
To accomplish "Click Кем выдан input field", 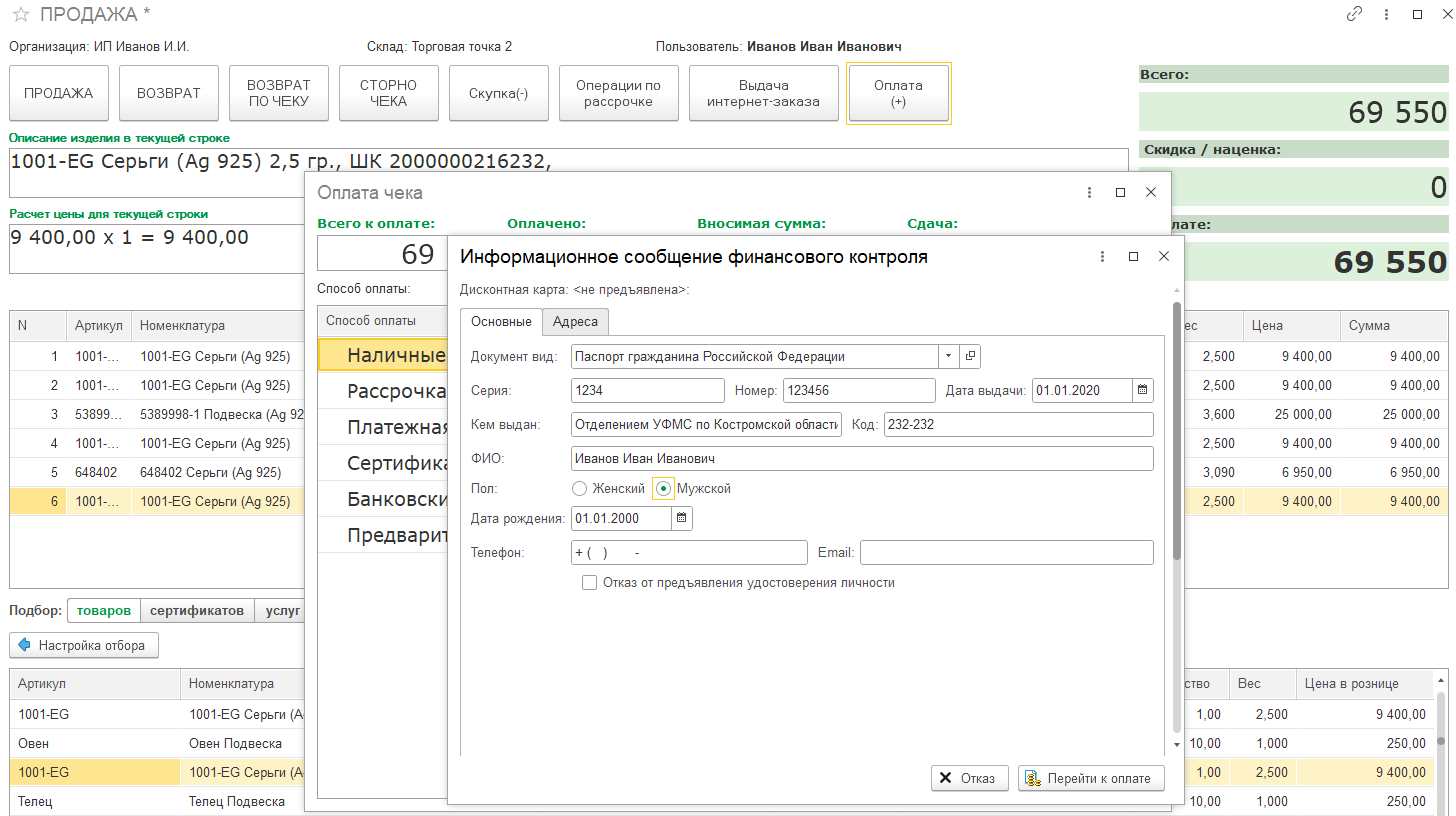I will pyautogui.click(x=707, y=425).
